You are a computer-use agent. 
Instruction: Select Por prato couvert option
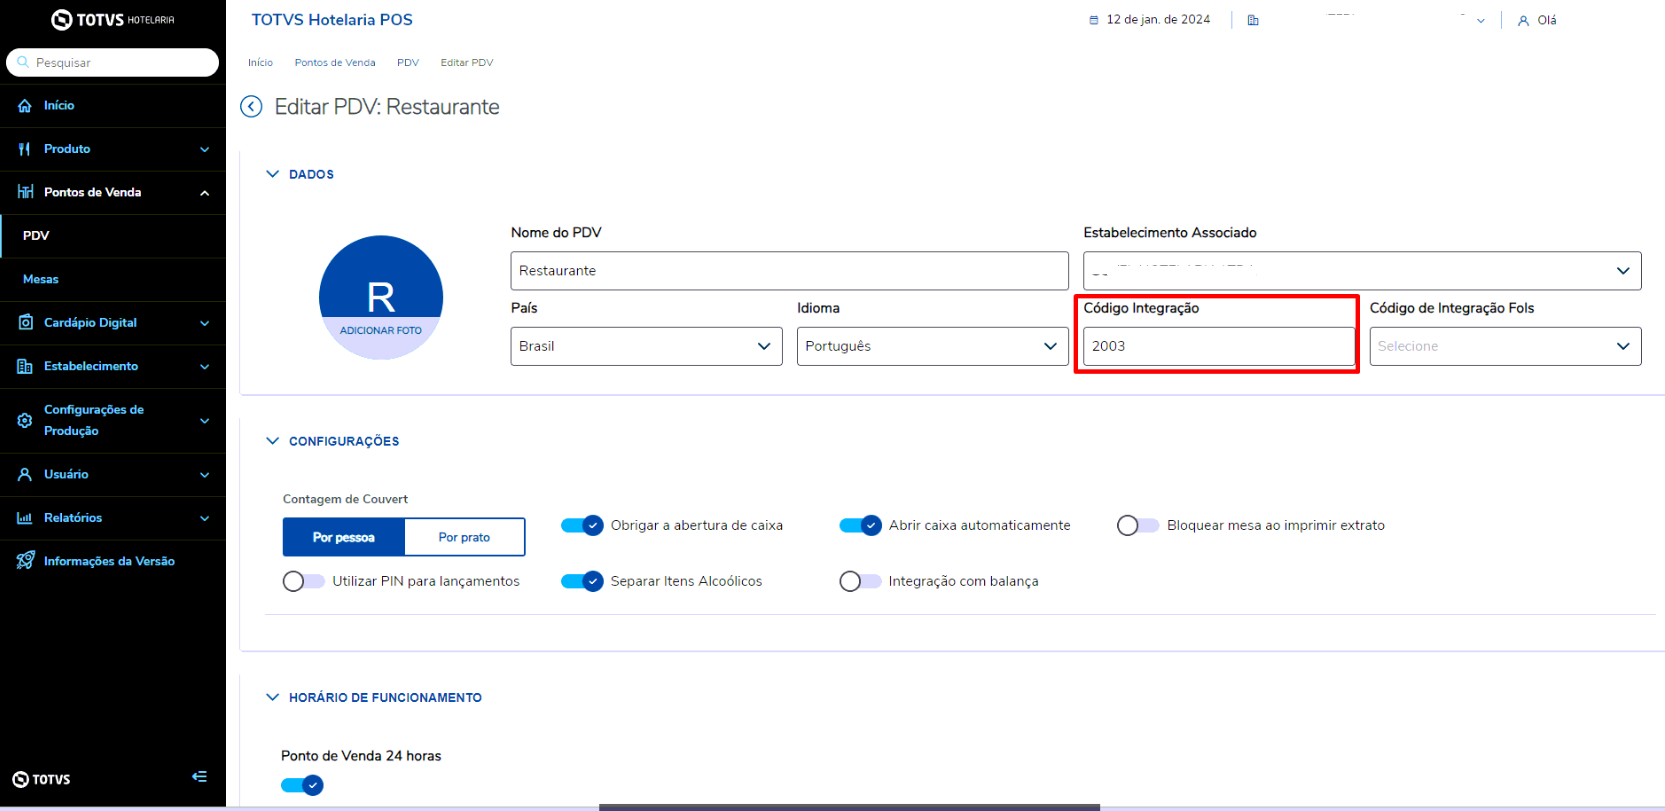pos(464,537)
